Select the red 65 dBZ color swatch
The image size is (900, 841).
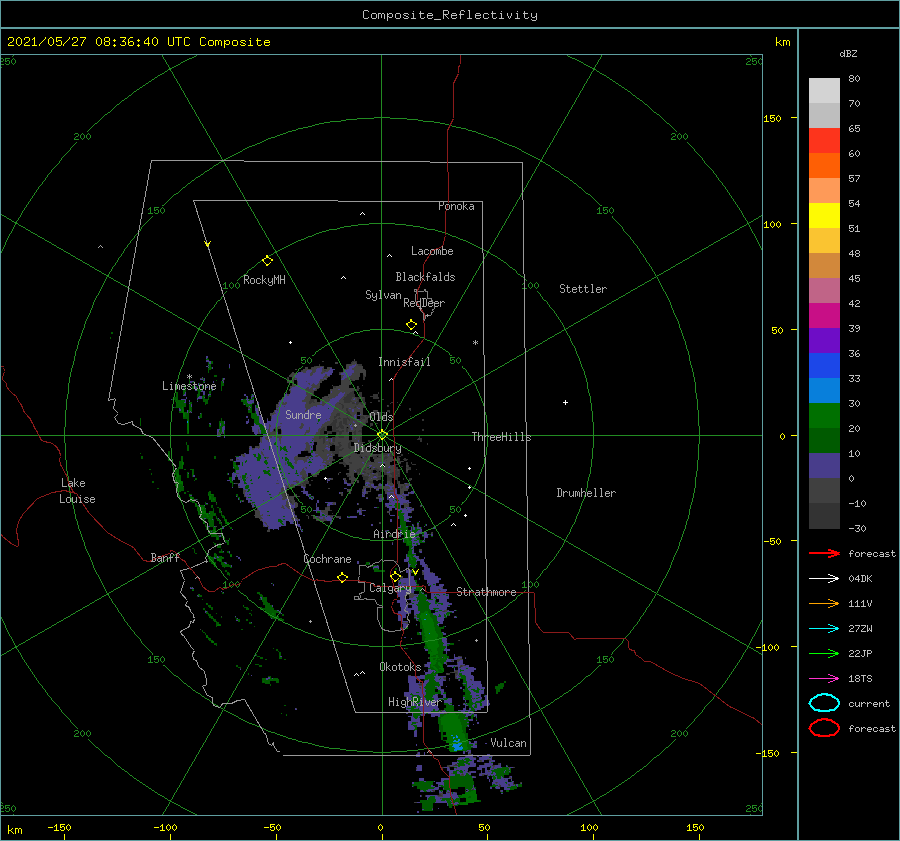pos(824,140)
